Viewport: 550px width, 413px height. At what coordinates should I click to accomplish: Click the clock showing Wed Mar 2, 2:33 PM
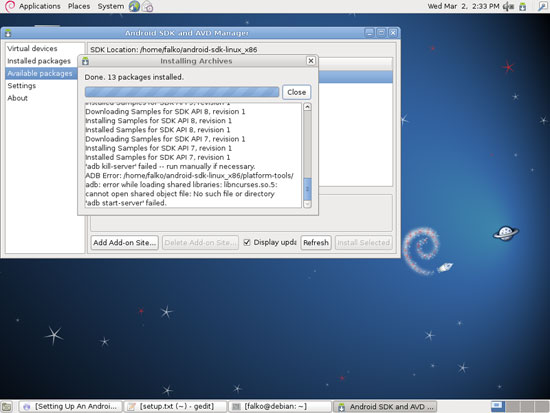coord(463,6)
